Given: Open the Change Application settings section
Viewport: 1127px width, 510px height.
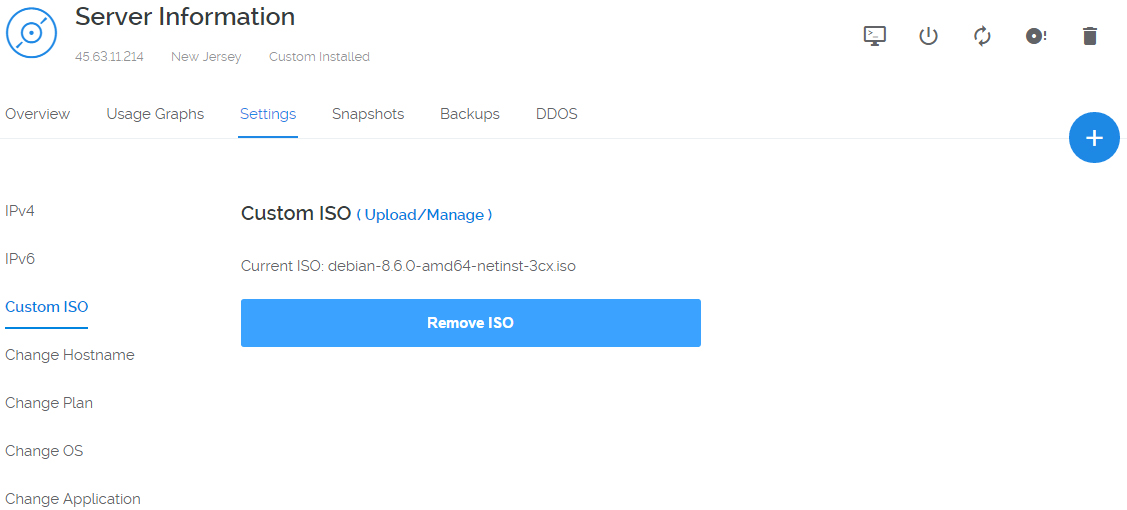Looking at the screenshot, I should 73,499.
